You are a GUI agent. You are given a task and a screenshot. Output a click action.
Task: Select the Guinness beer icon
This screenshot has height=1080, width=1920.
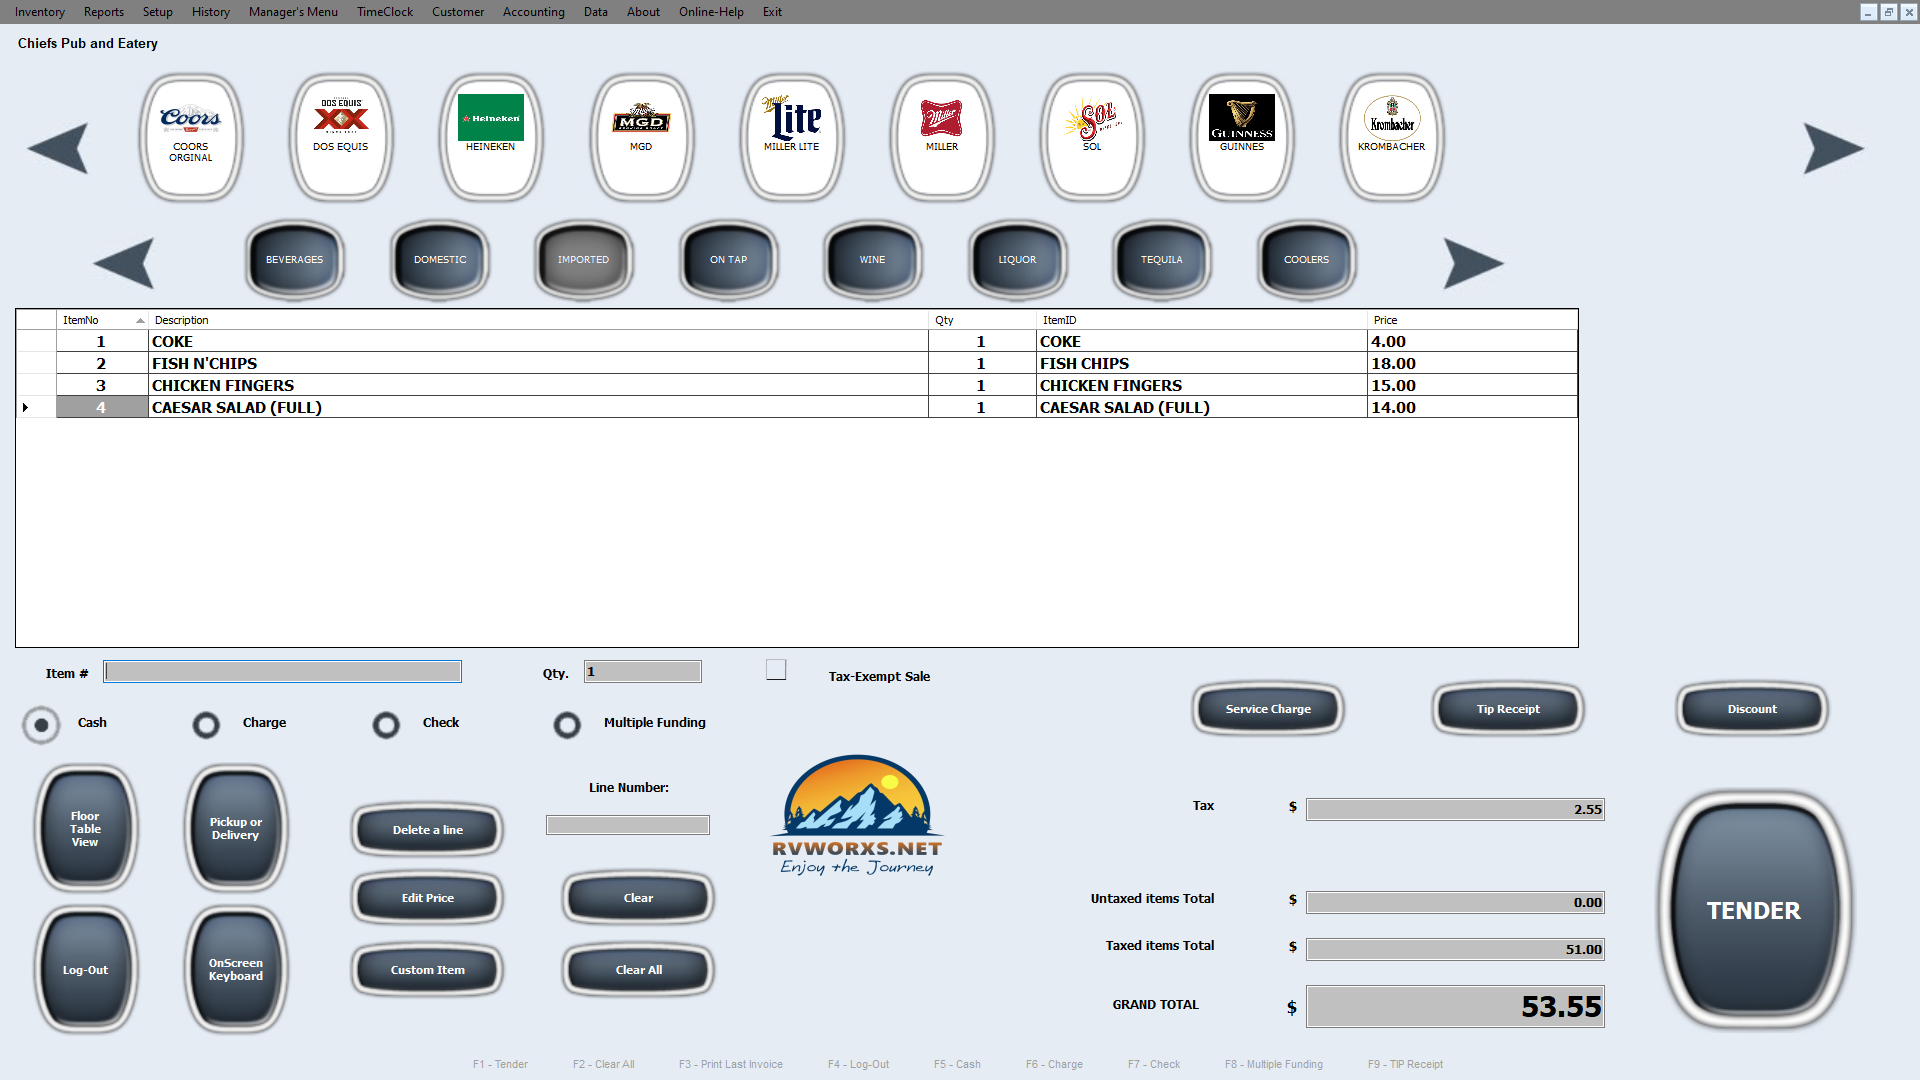pyautogui.click(x=1241, y=135)
